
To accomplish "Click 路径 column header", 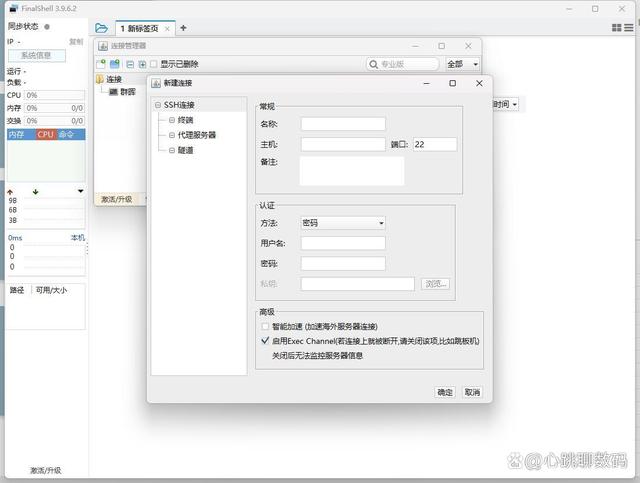I will click(17, 290).
